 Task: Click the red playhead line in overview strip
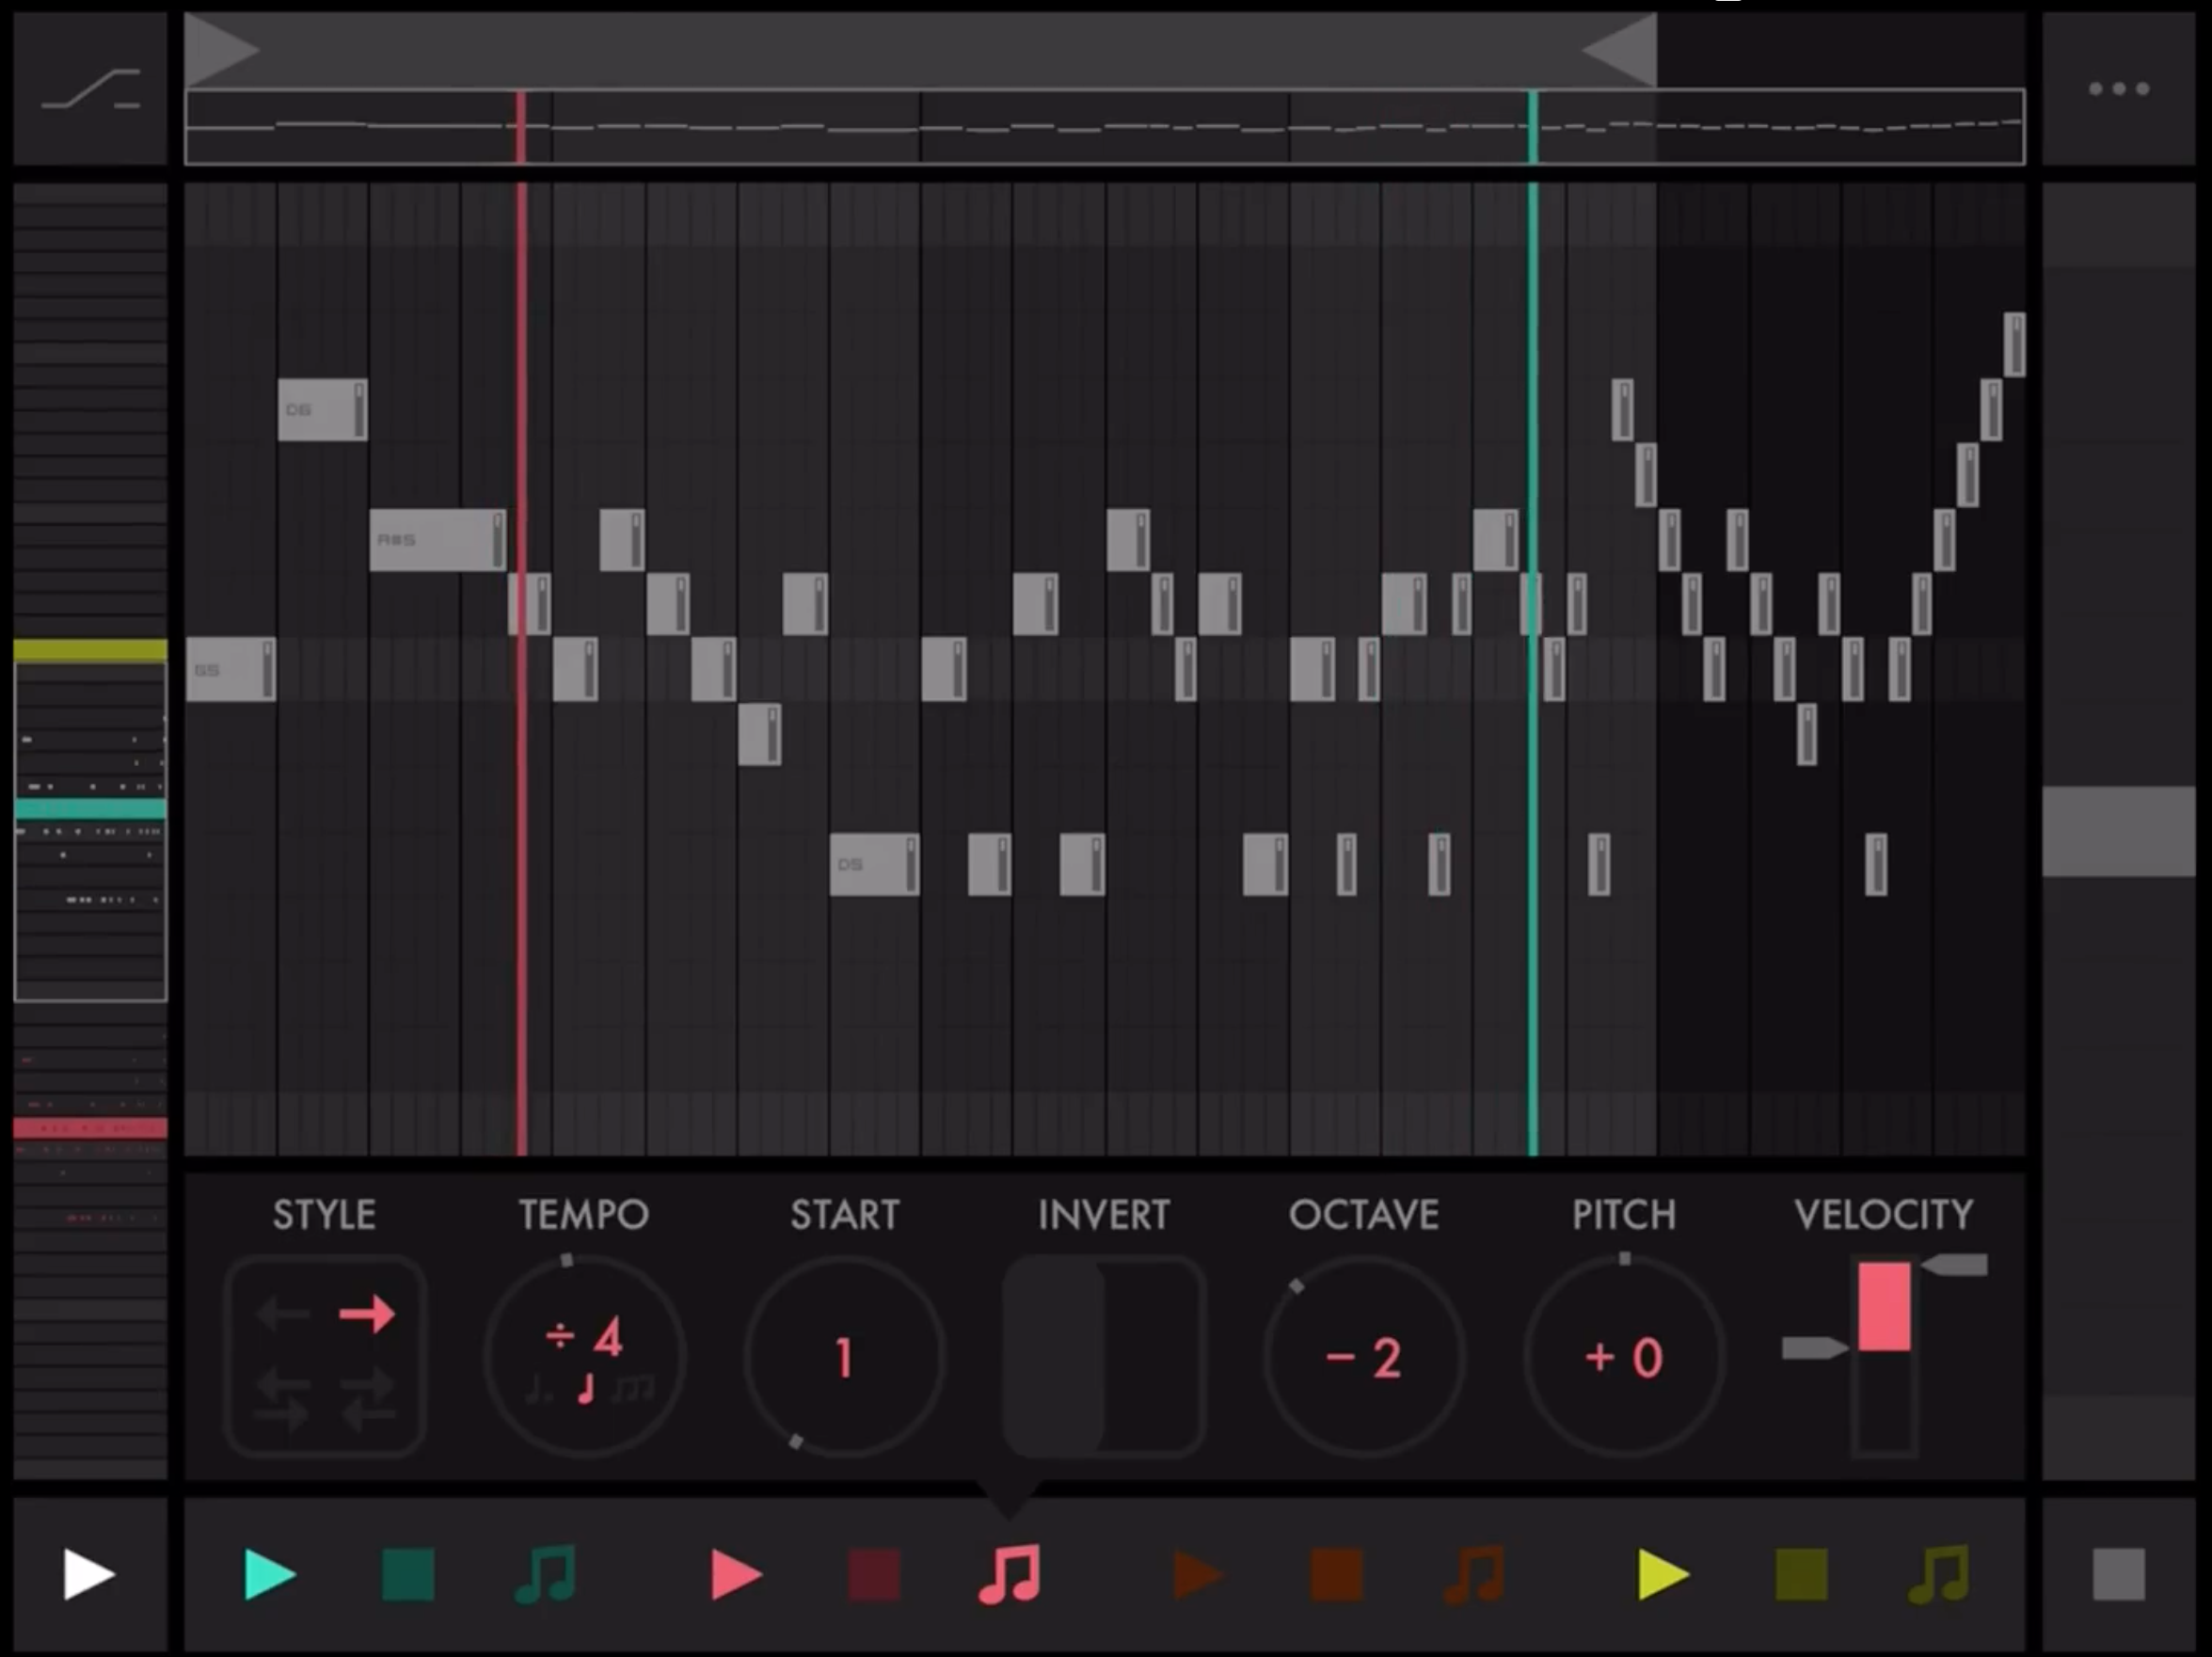click(x=520, y=127)
